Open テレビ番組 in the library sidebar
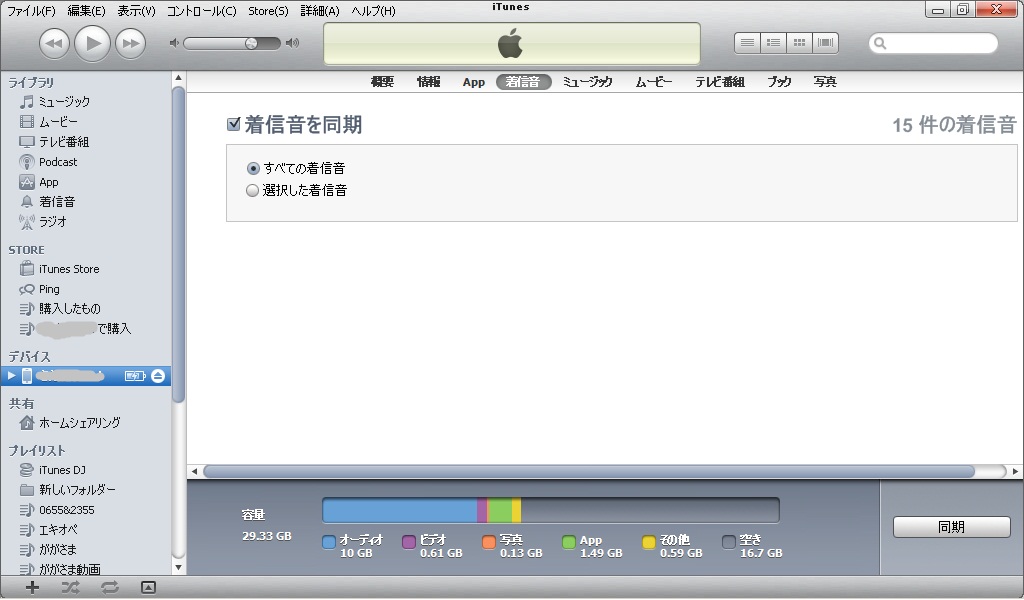 click(63, 142)
